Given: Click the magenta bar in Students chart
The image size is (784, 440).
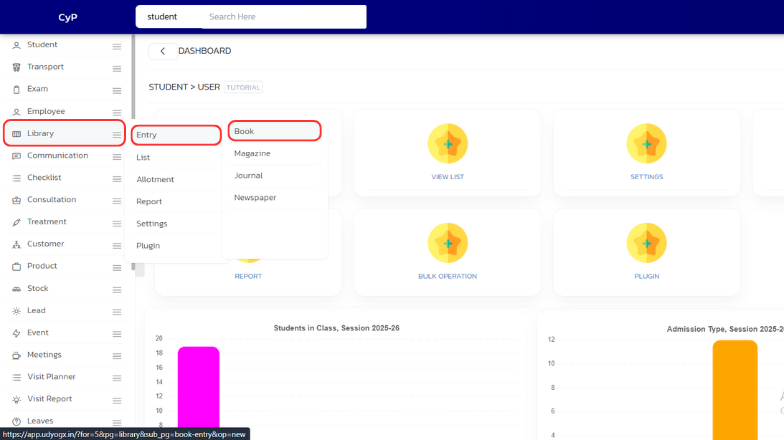Looking at the screenshot, I should pos(198,390).
